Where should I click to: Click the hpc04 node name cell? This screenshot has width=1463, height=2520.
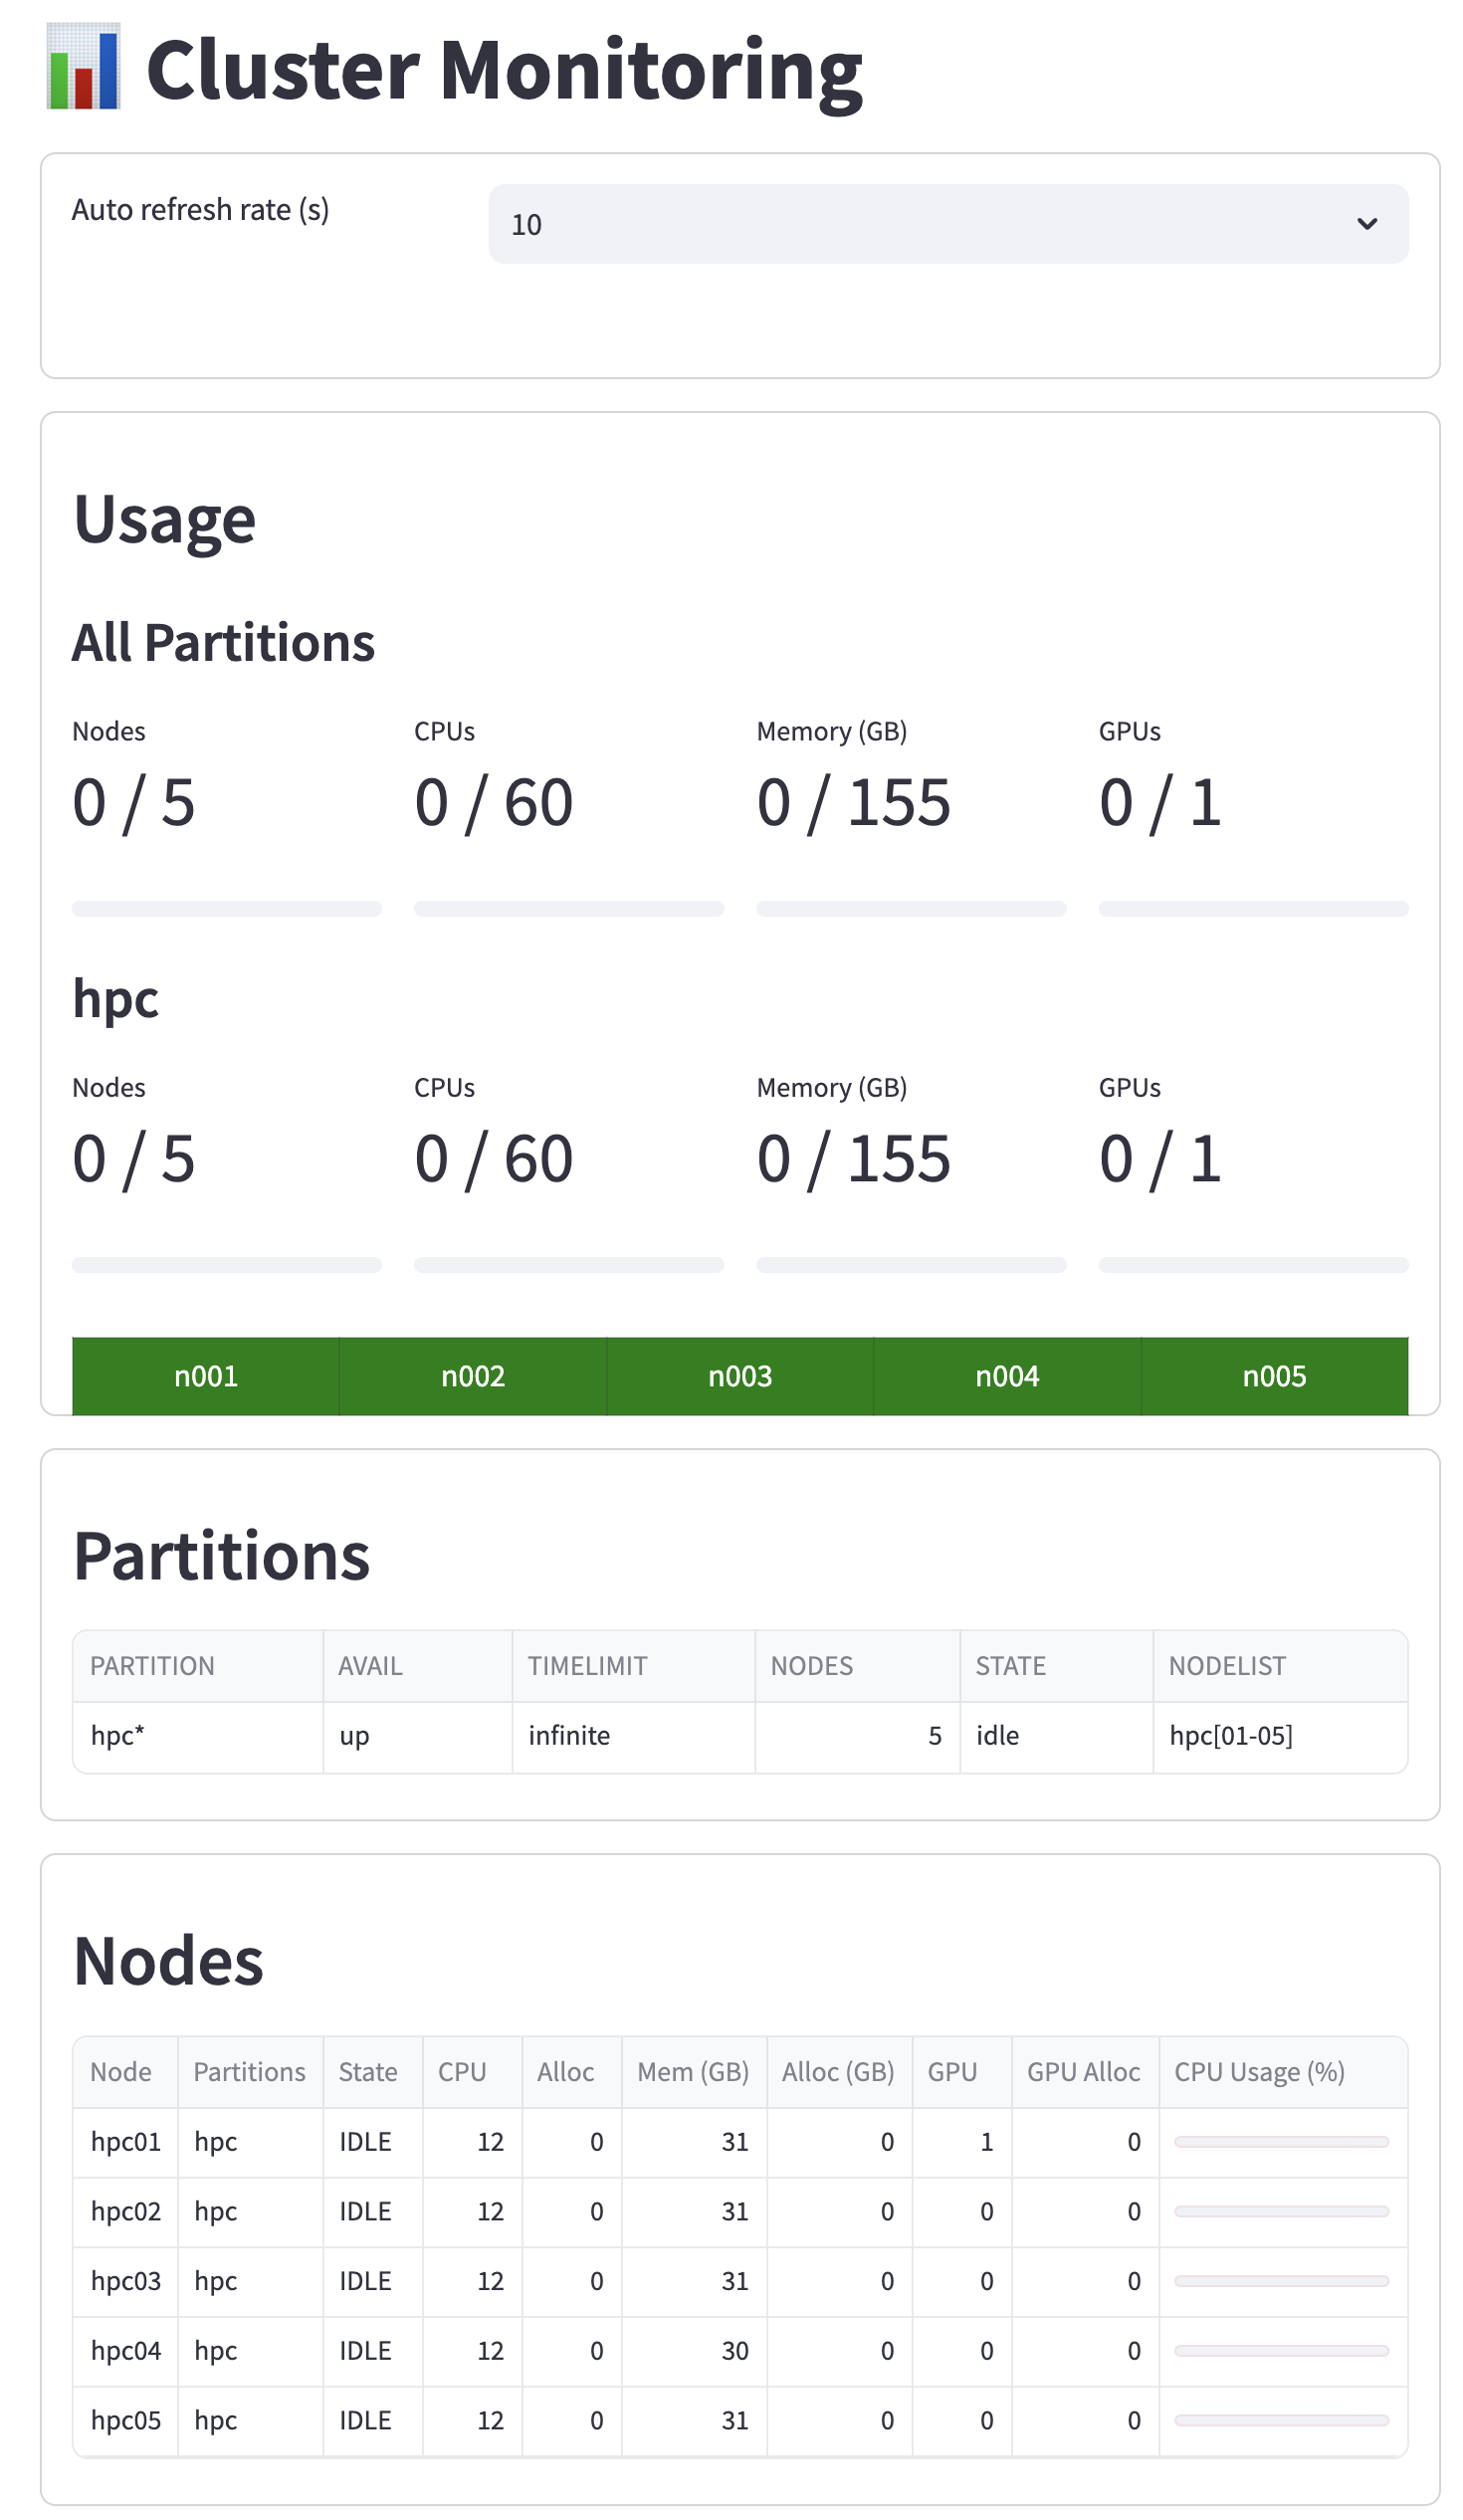pyautogui.click(x=126, y=2351)
